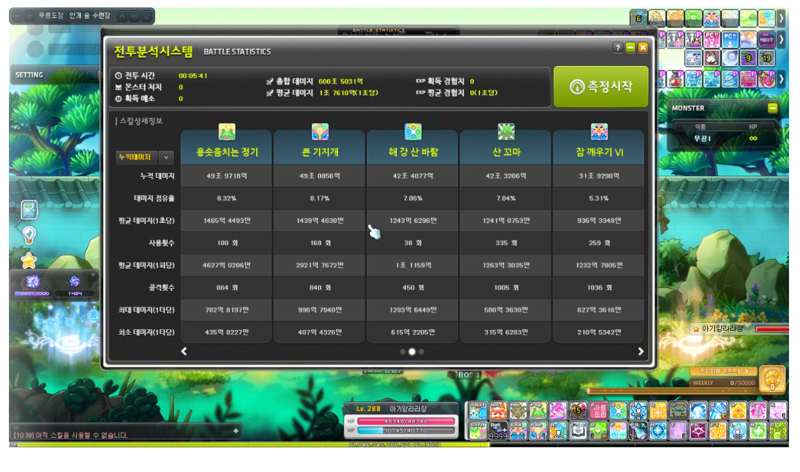Expand the first buff row chevron
Image resolution: width=800 pixels, height=472 pixels.
(781, 18)
